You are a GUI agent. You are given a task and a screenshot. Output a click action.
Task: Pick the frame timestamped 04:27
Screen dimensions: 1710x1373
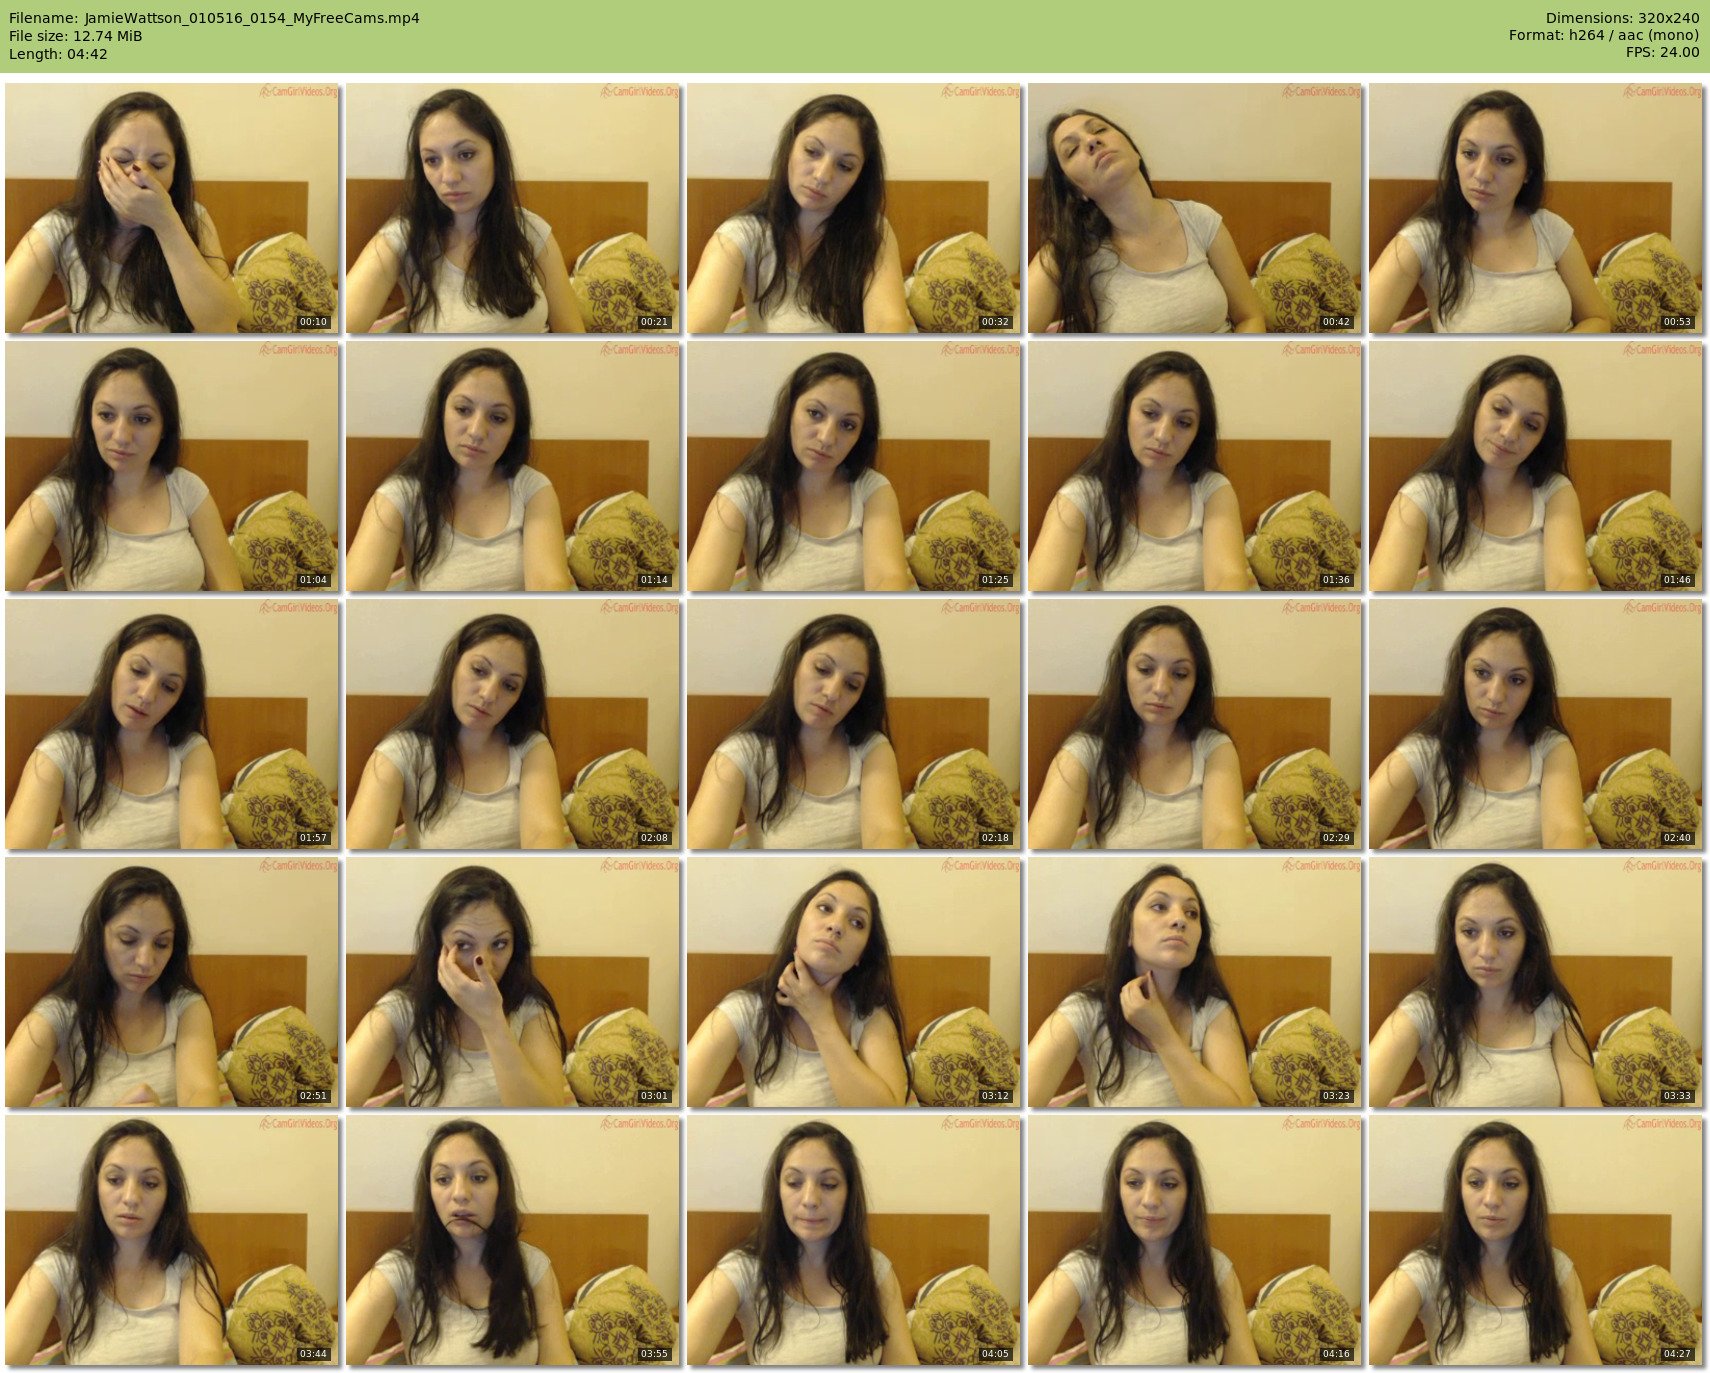point(1536,1240)
